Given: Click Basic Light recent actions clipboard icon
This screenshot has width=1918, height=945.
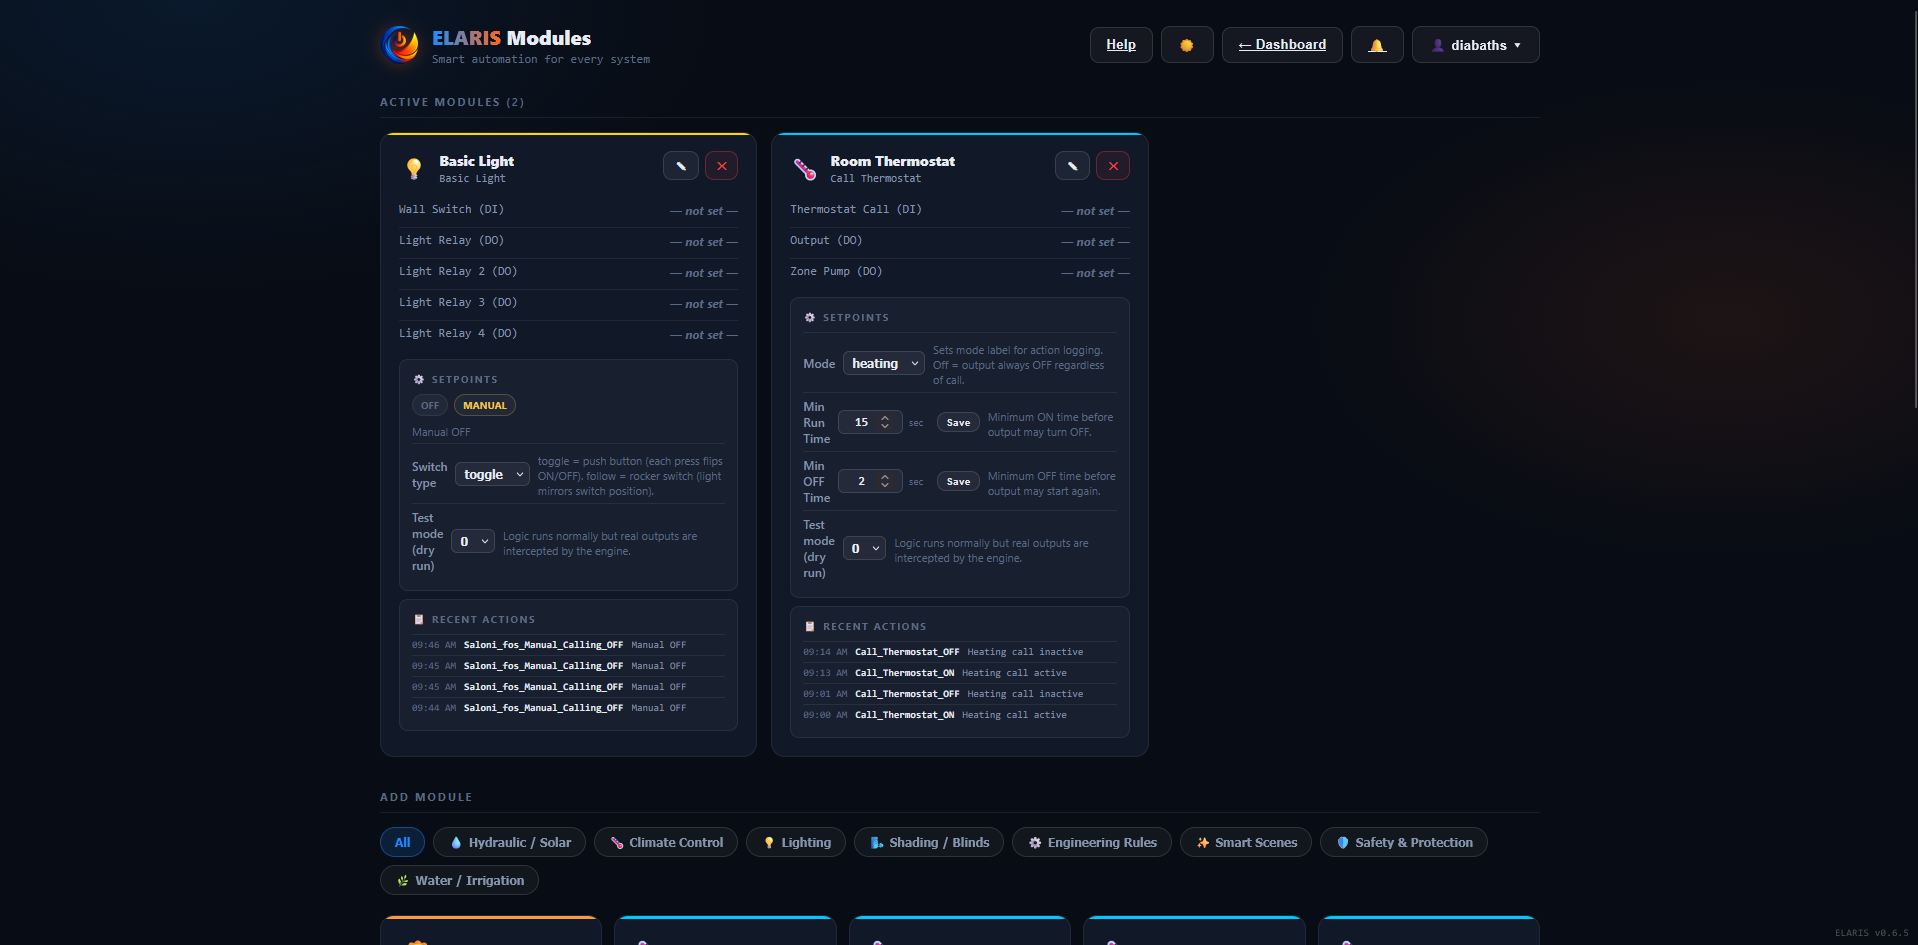Looking at the screenshot, I should (x=419, y=620).
